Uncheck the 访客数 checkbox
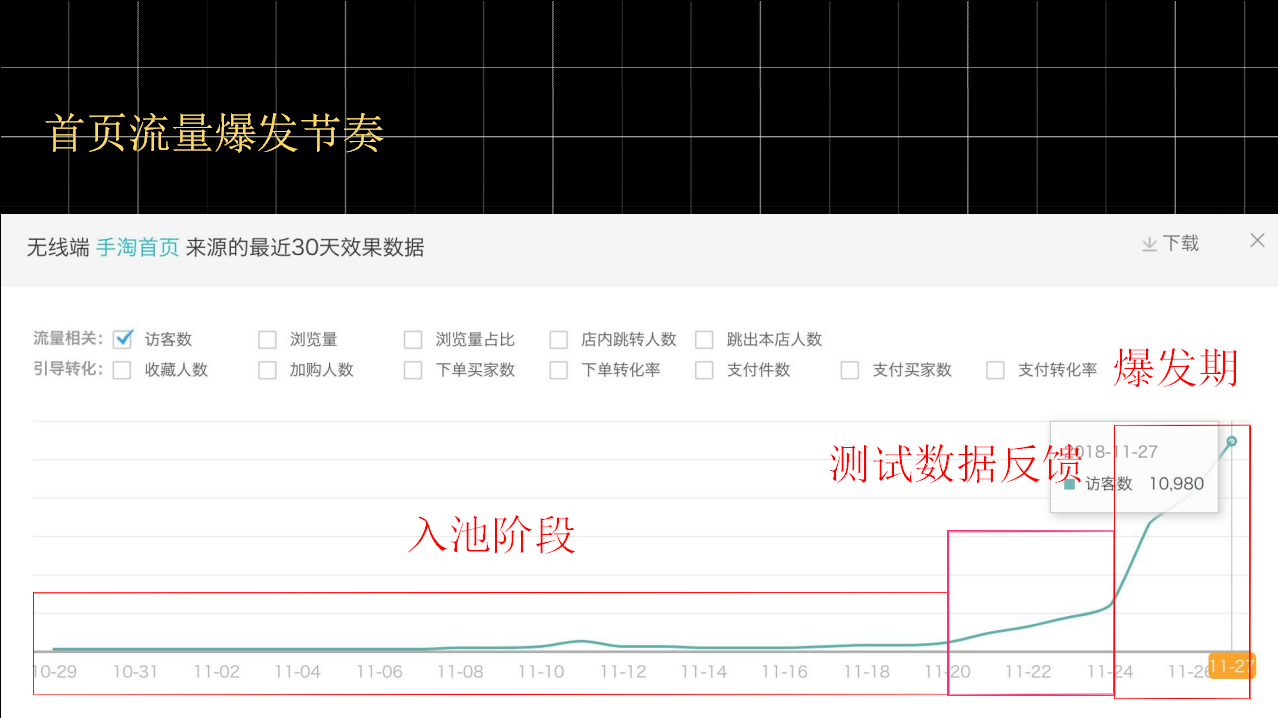The width and height of the screenshot is (1278, 718). [x=123, y=339]
